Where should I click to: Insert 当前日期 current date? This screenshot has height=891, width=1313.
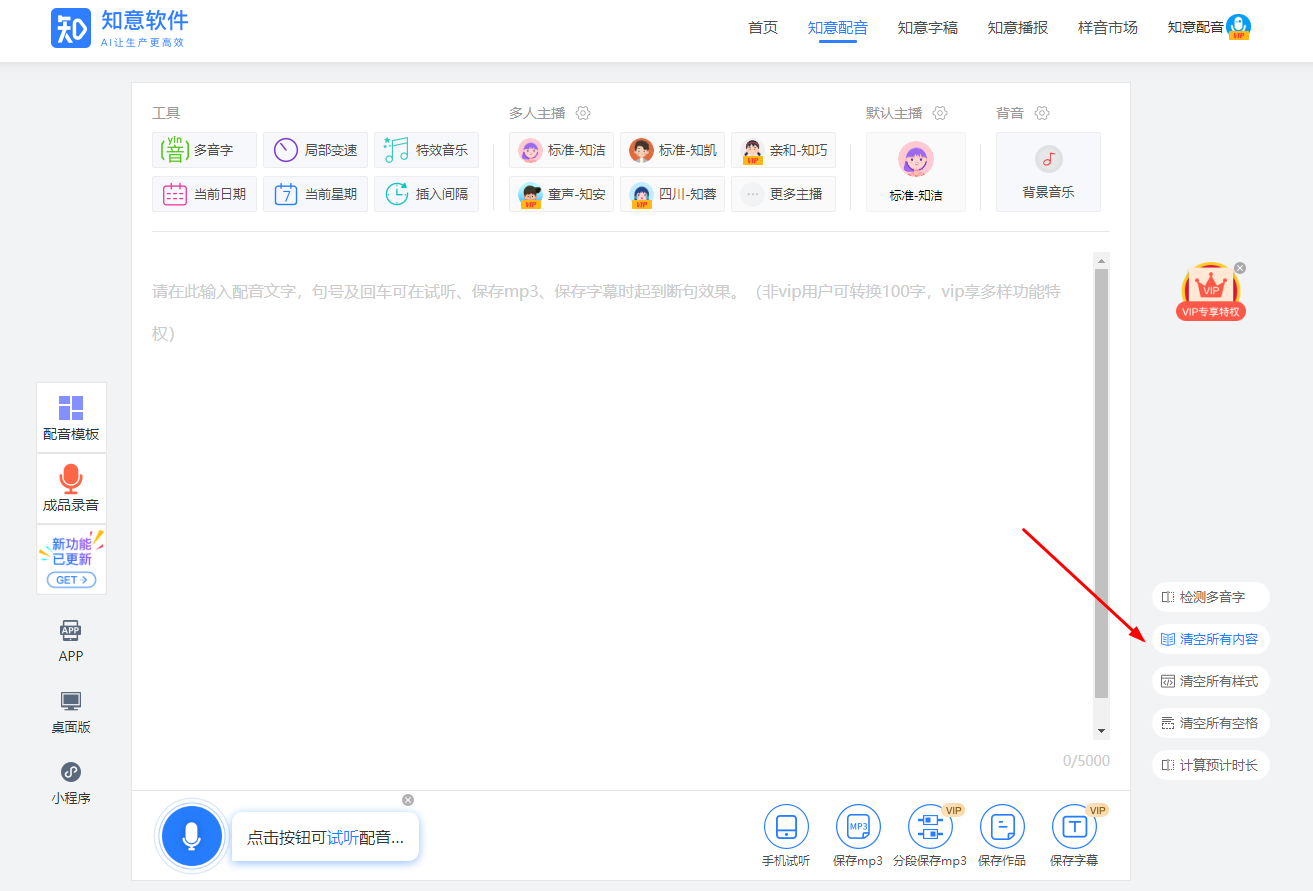coord(204,194)
